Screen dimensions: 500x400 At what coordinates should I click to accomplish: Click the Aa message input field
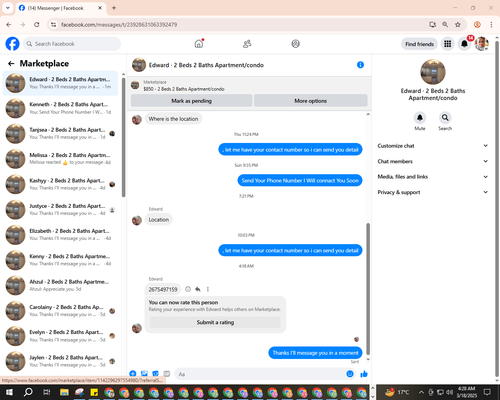coord(260,374)
